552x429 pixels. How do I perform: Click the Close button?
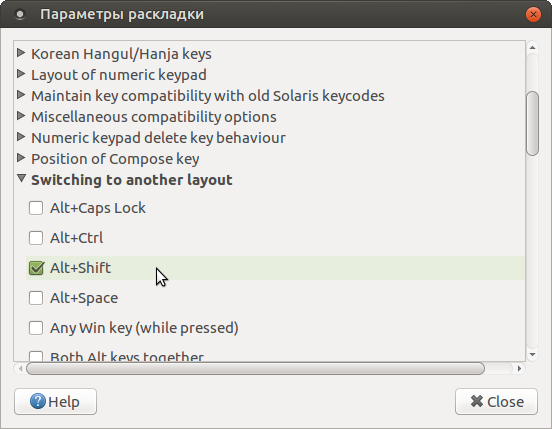496,402
